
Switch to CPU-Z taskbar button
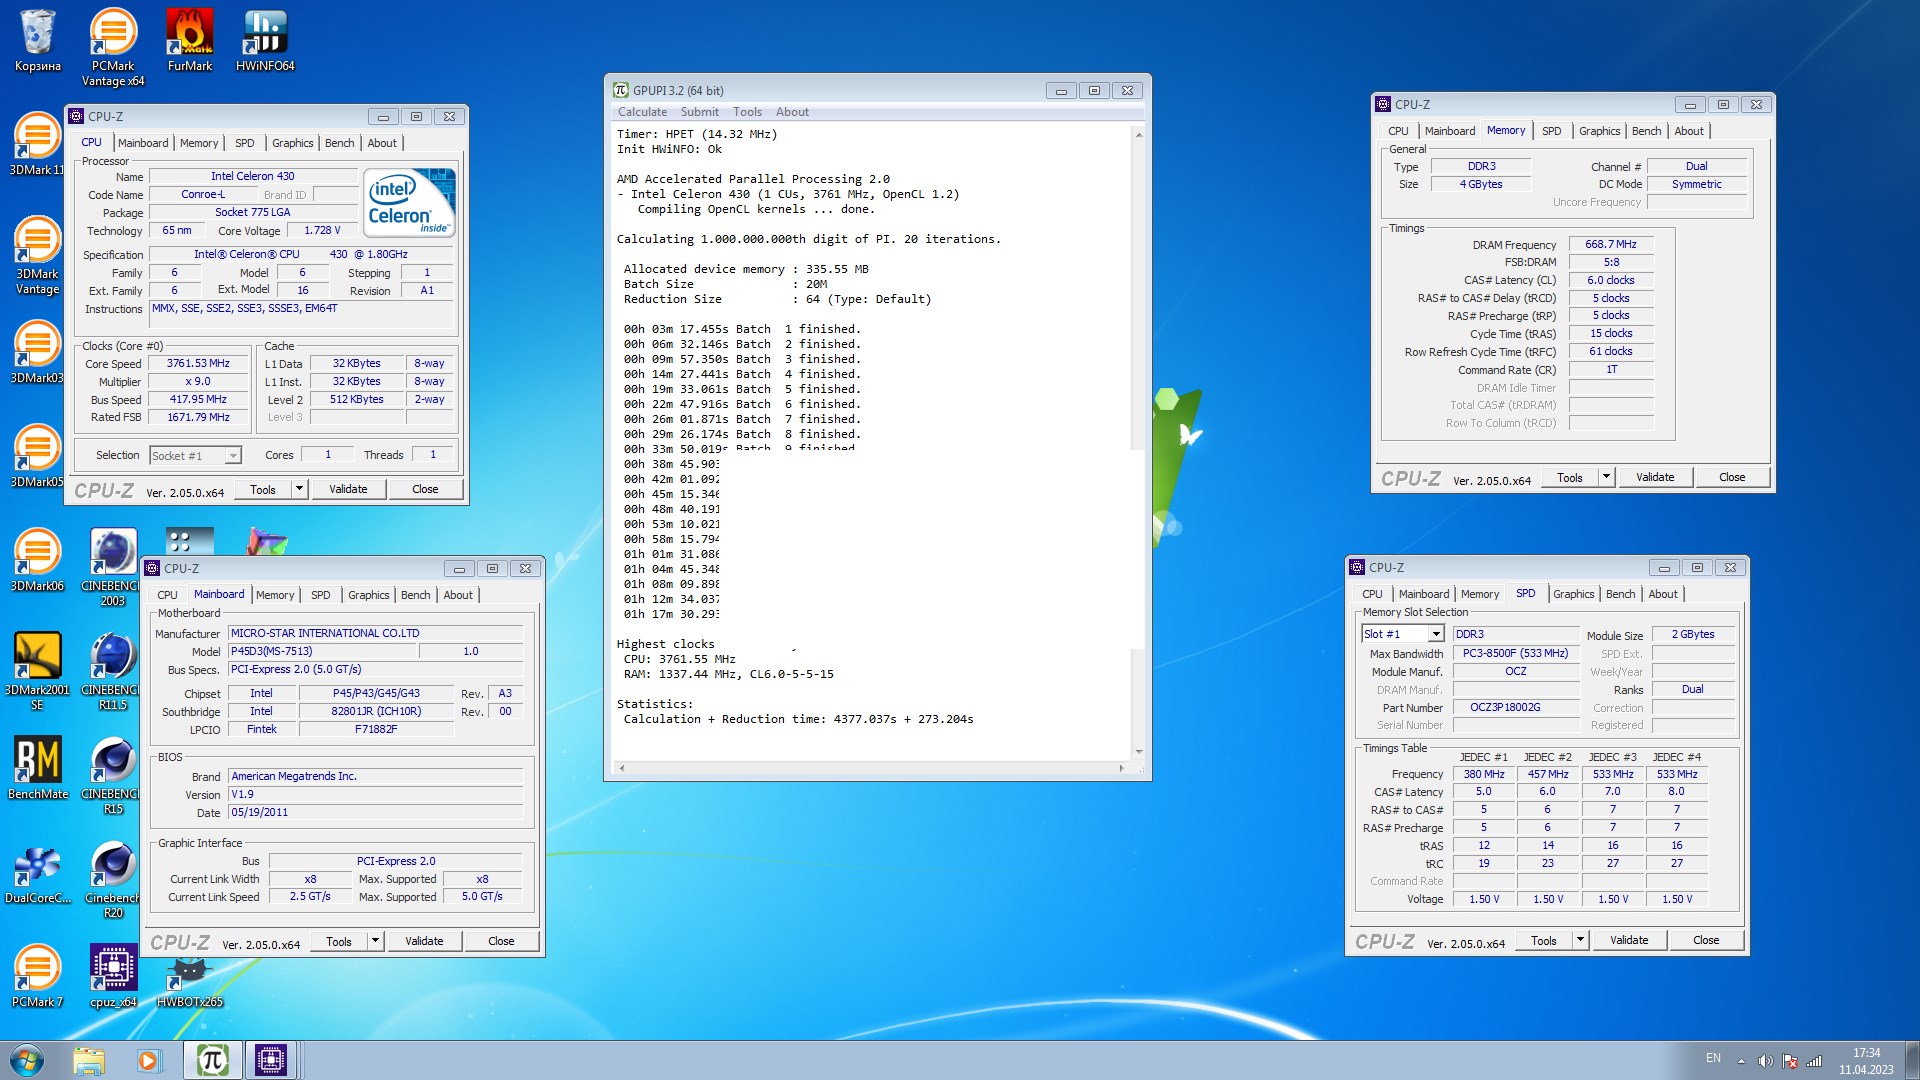(271, 1060)
